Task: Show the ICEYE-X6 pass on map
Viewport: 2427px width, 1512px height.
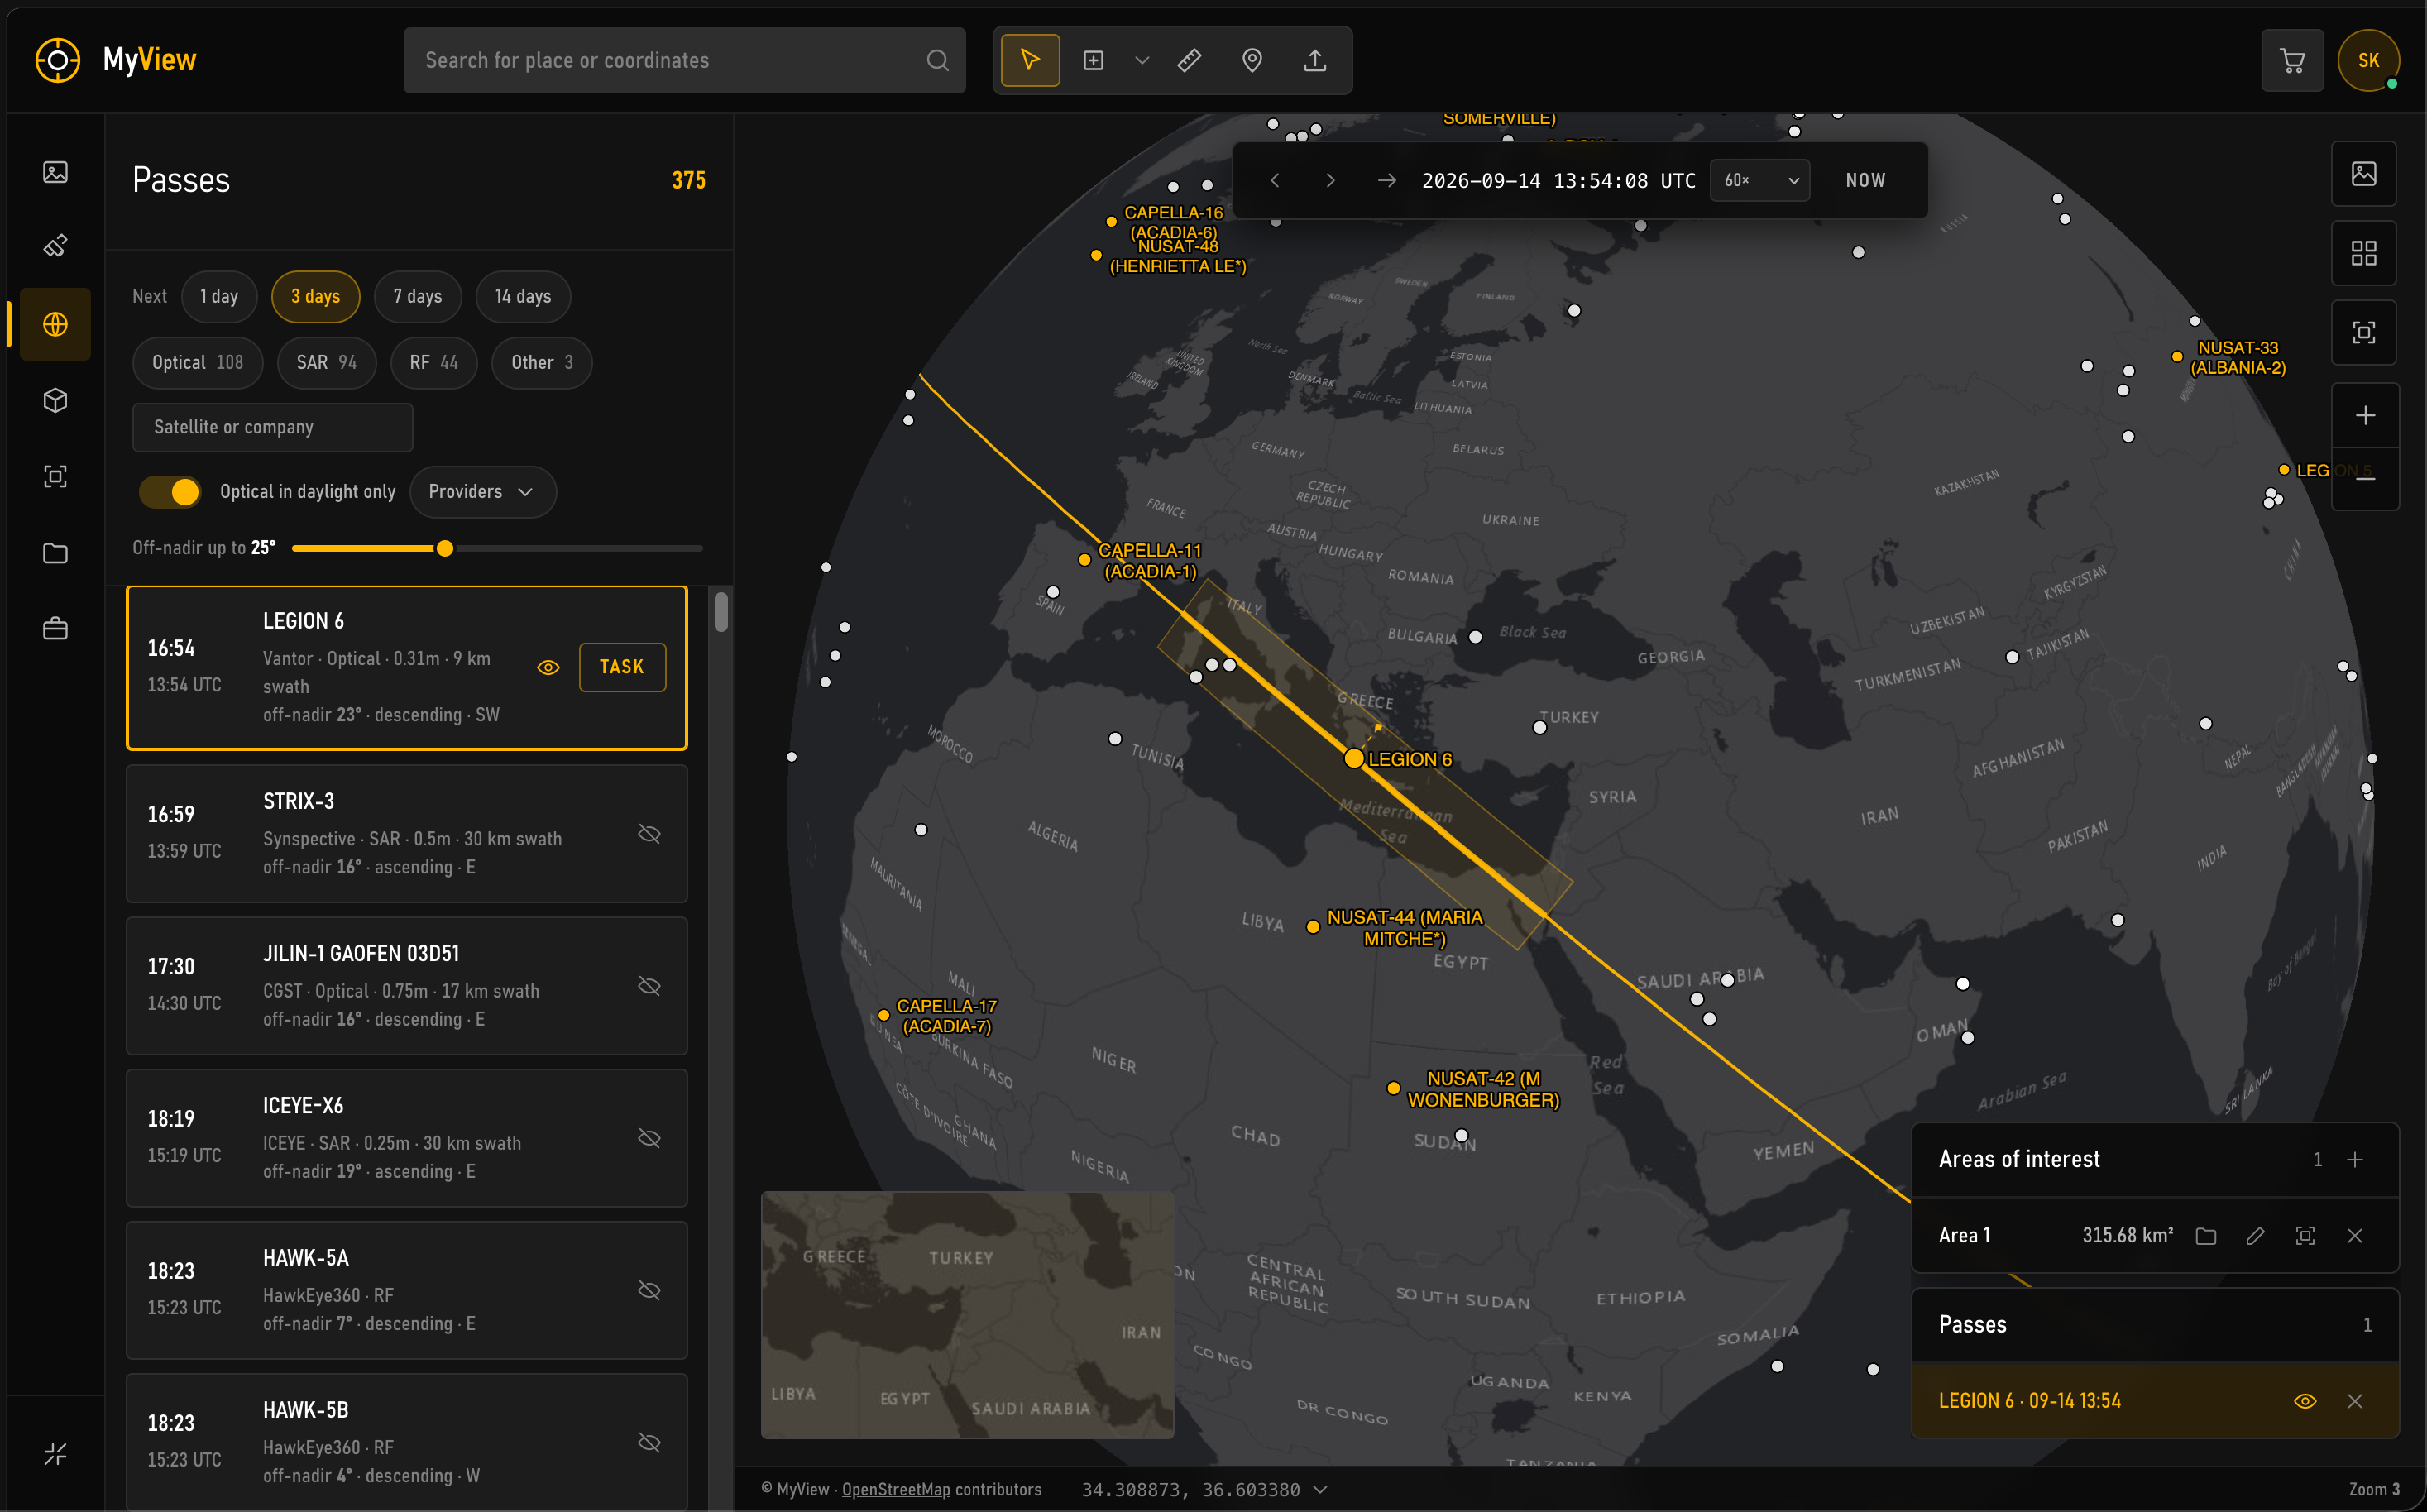Action: coord(649,1138)
